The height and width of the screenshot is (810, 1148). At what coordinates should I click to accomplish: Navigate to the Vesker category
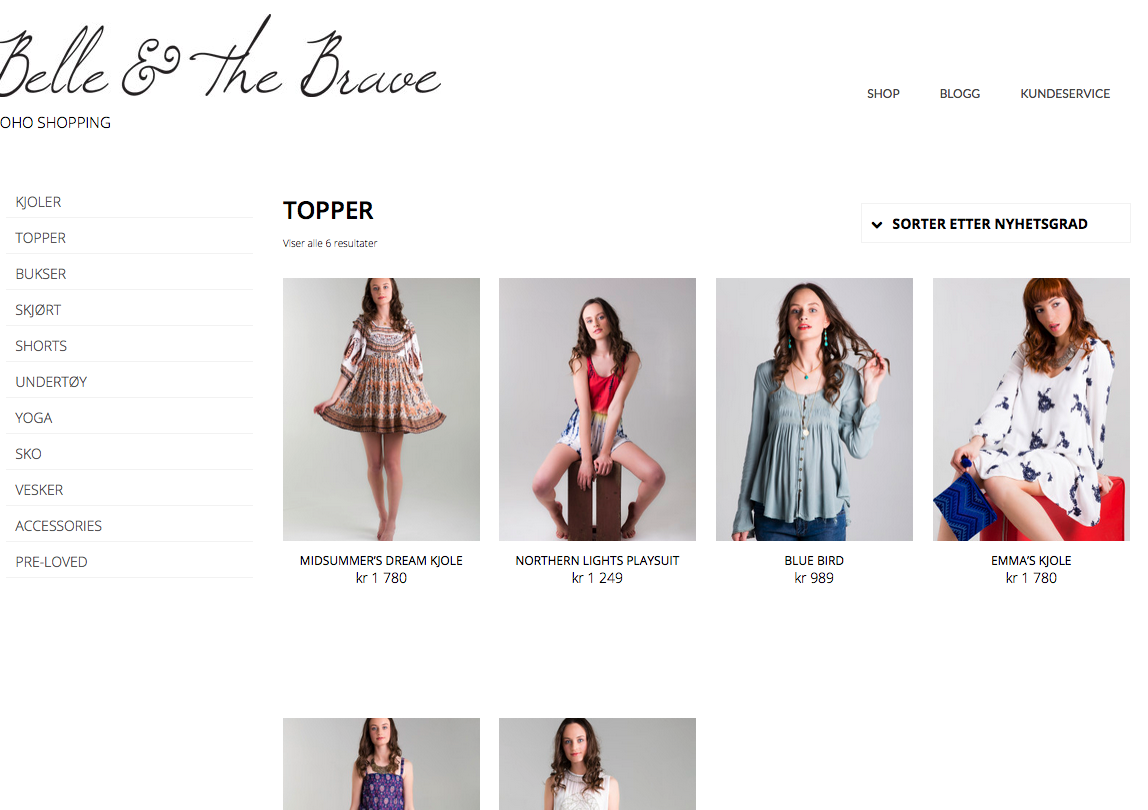pos(40,490)
